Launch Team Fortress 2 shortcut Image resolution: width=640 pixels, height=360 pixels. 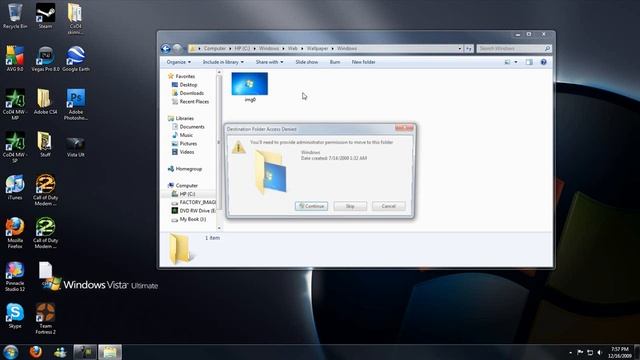pos(45,318)
